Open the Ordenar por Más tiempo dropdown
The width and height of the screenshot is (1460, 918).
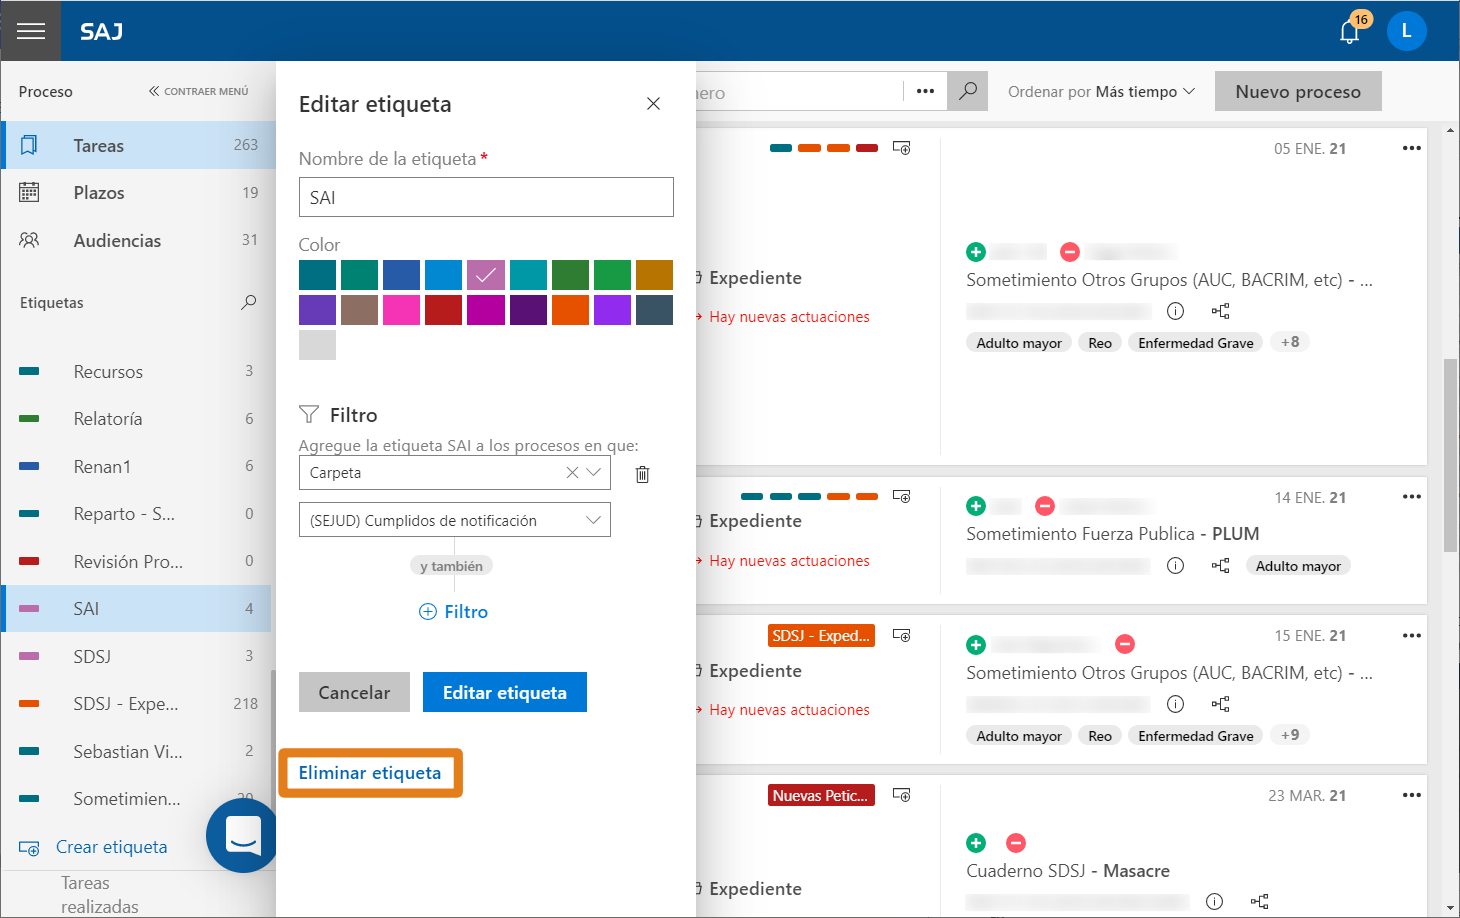point(1101,92)
